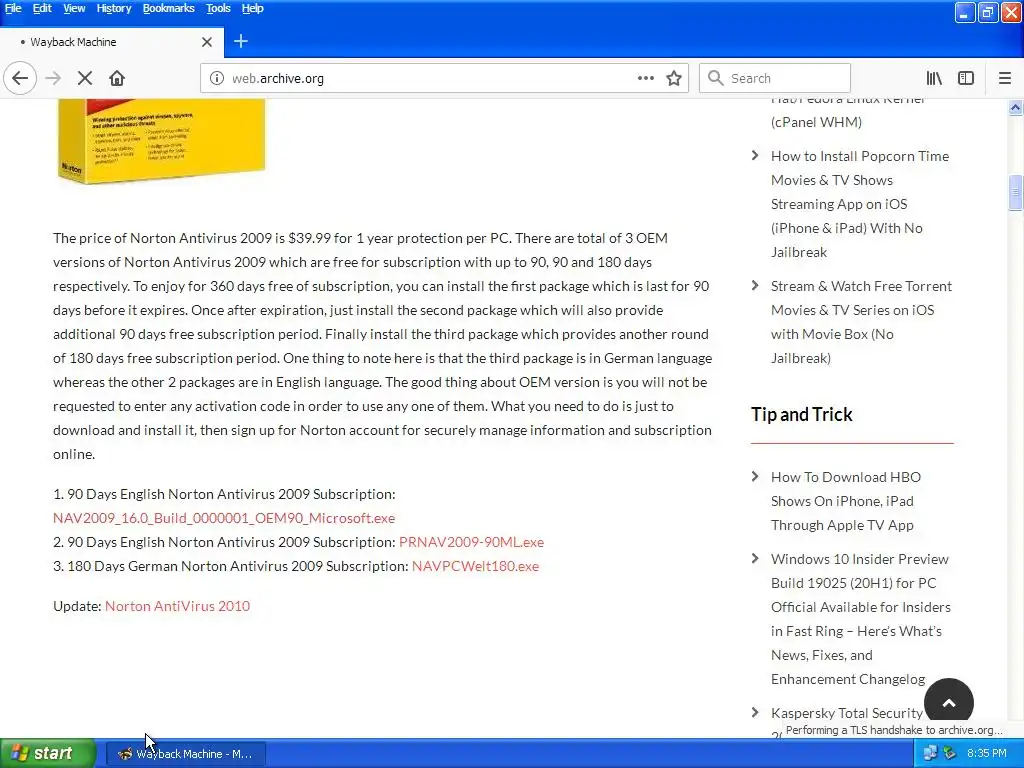Click the vertical scrollbar thumb

[1015, 193]
